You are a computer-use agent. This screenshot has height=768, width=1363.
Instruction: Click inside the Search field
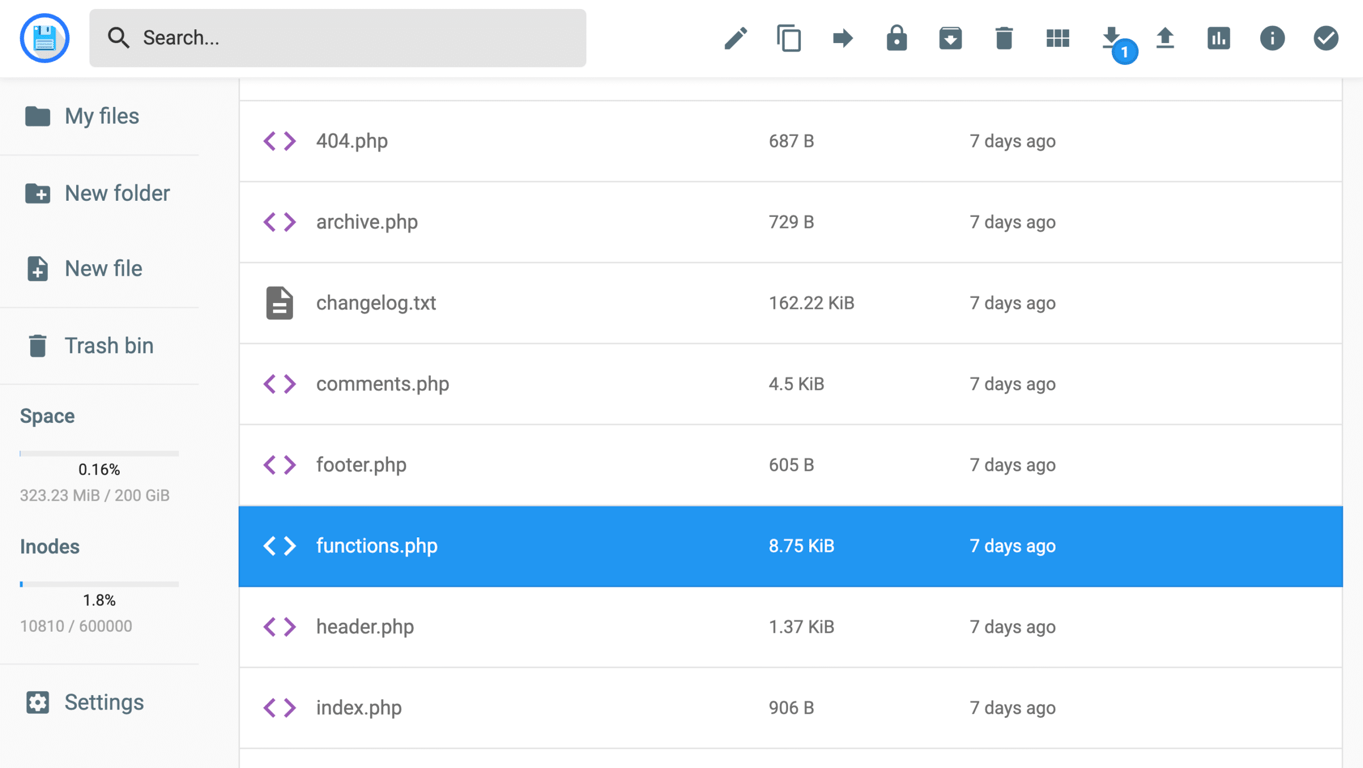tap(338, 37)
